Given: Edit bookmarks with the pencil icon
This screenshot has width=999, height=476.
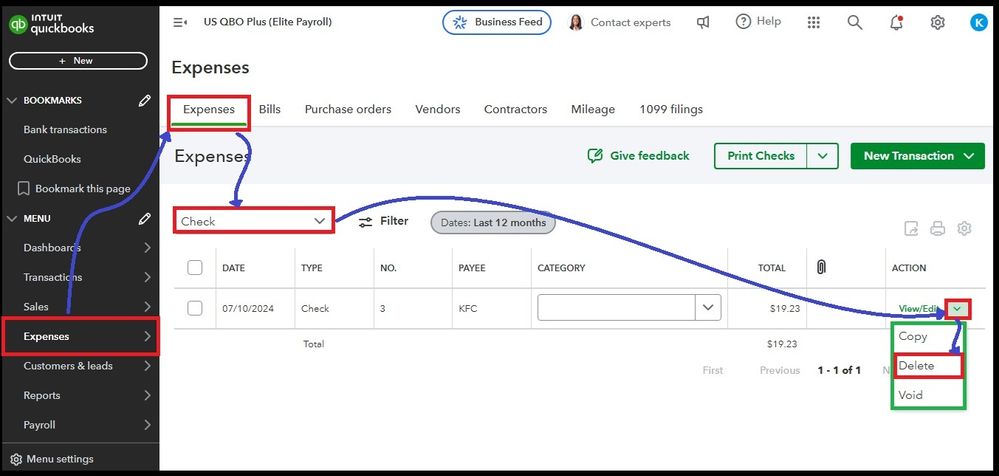Looking at the screenshot, I should click(145, 101).
